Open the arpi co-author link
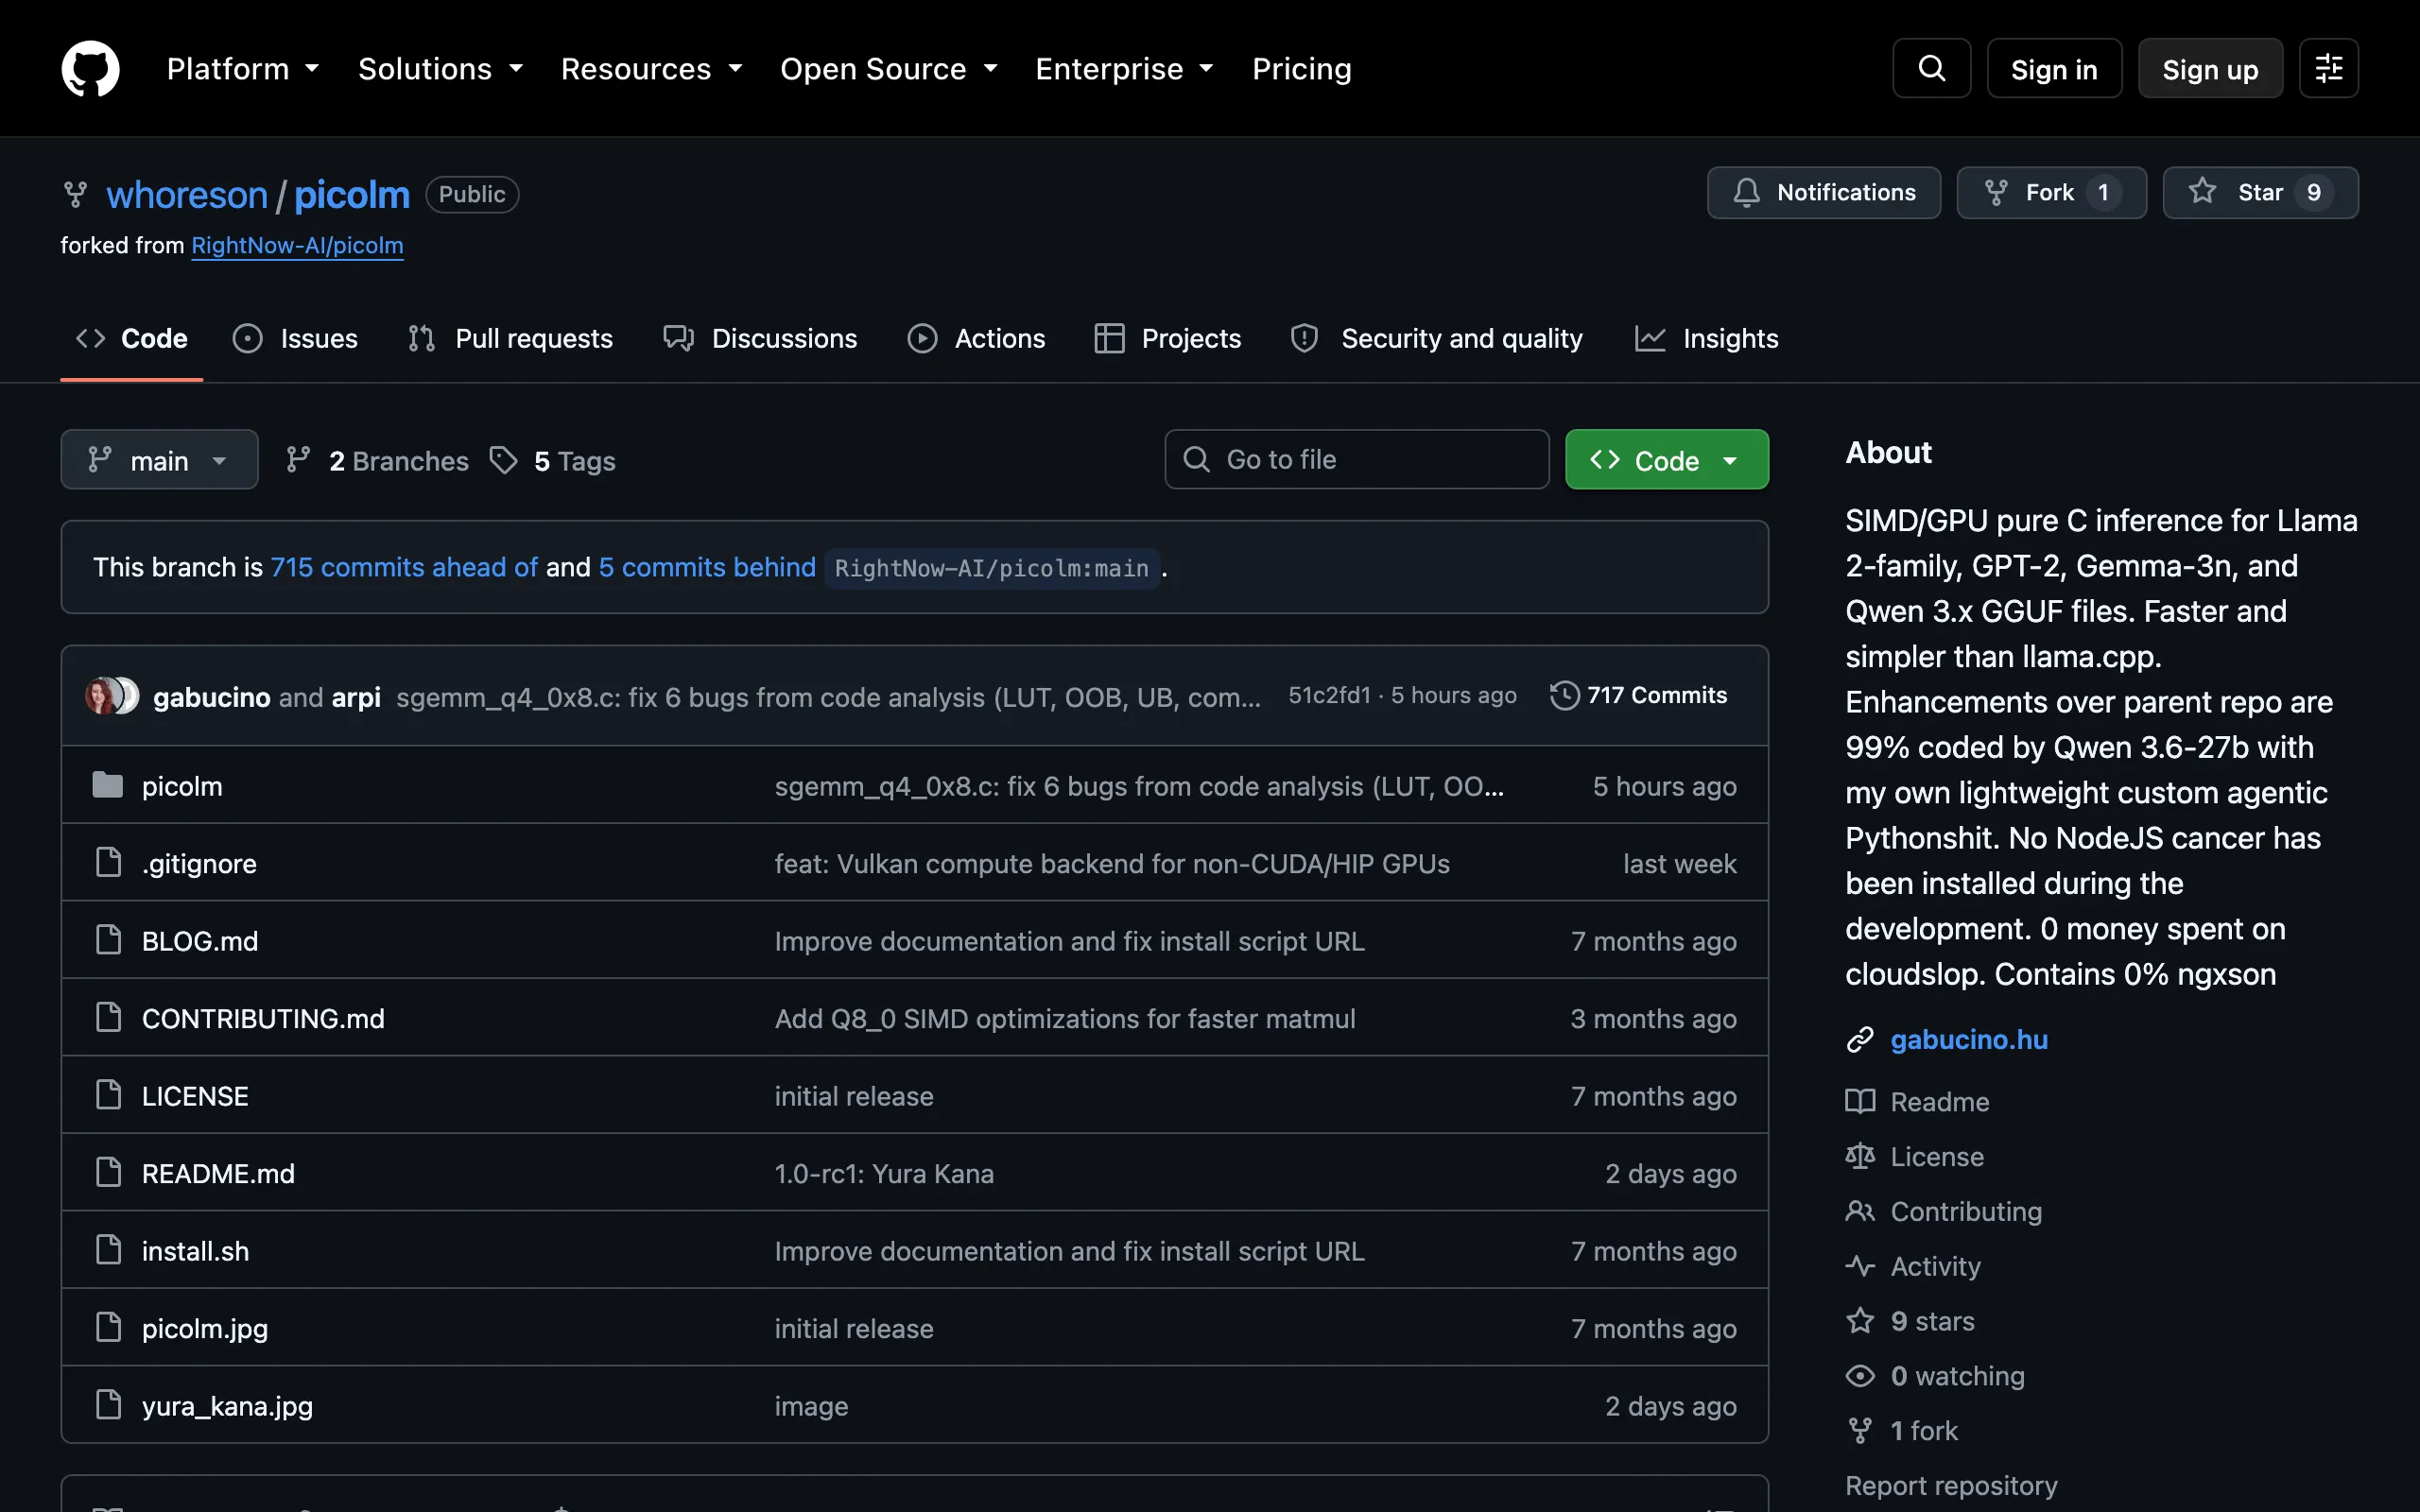 coord(355,697)
